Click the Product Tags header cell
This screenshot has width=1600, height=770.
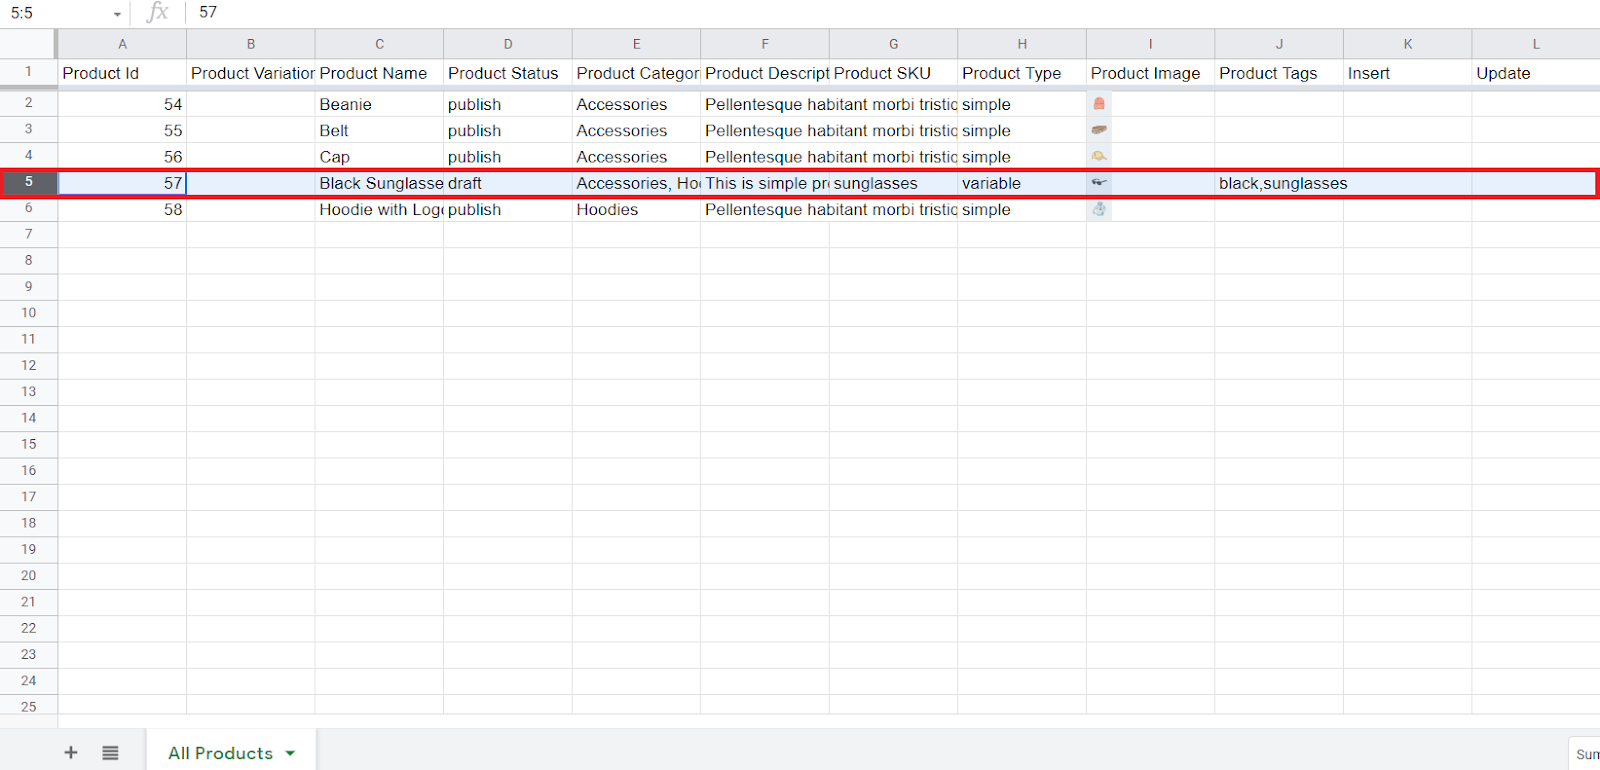(1279, 73)
